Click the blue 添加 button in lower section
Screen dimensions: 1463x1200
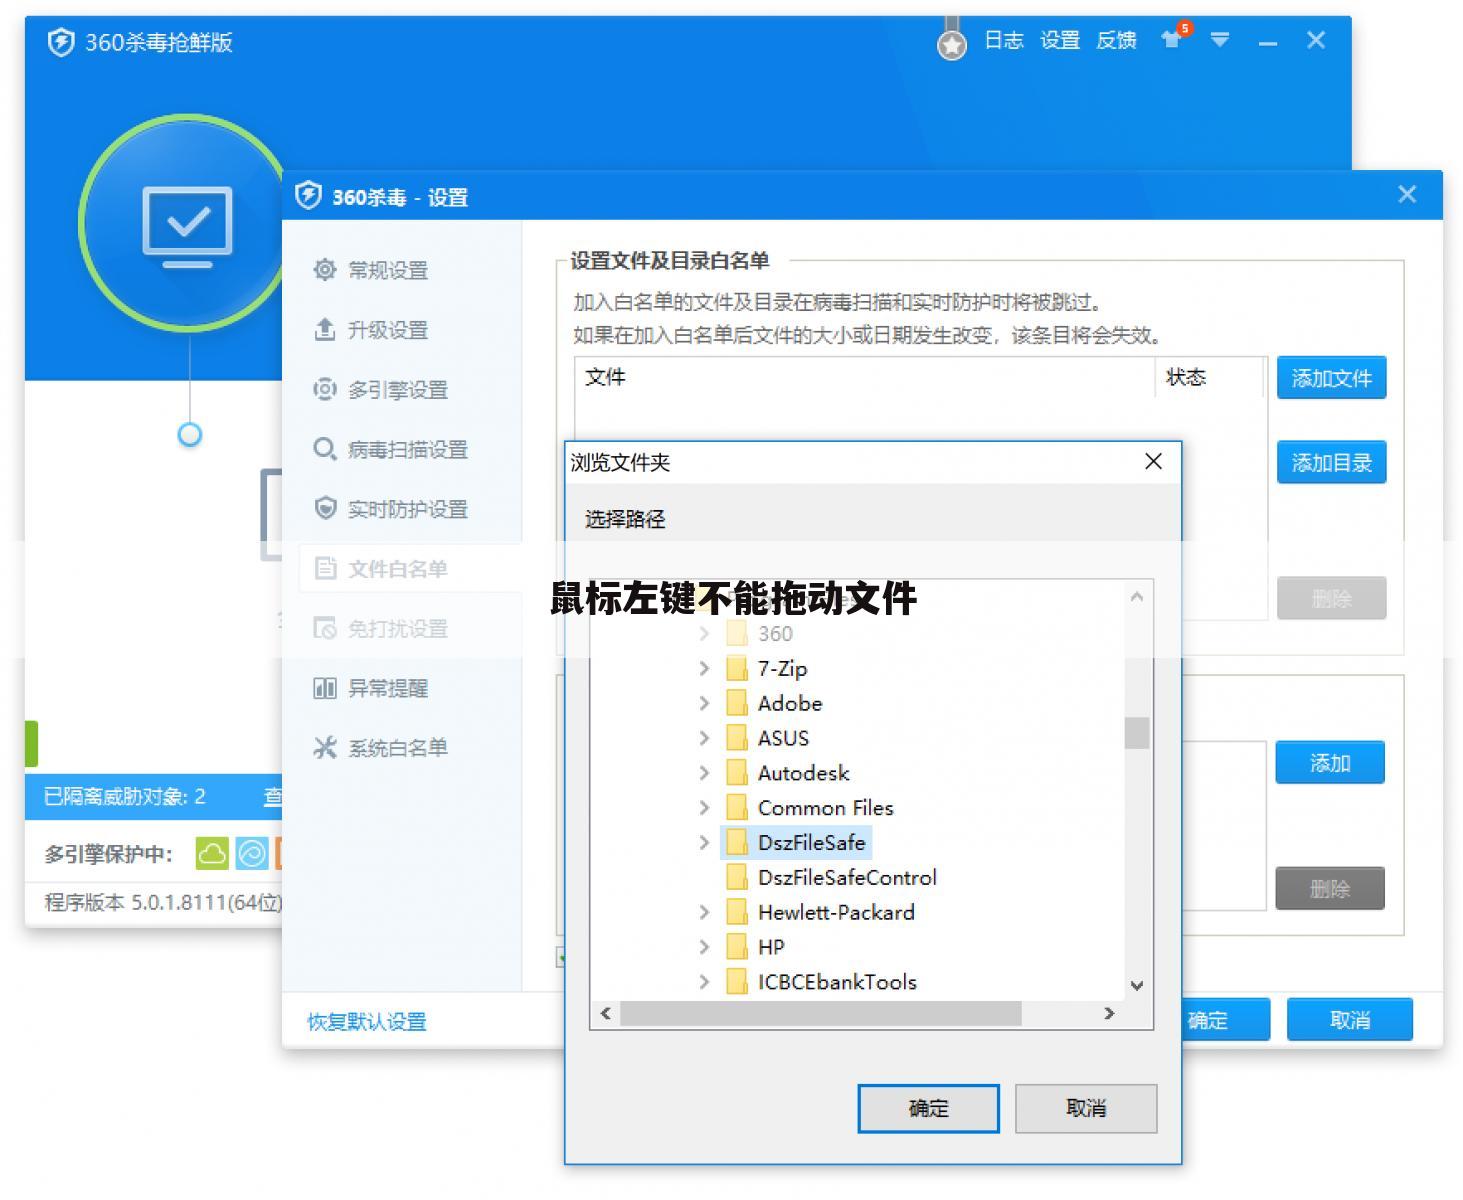pos(1330,763)
